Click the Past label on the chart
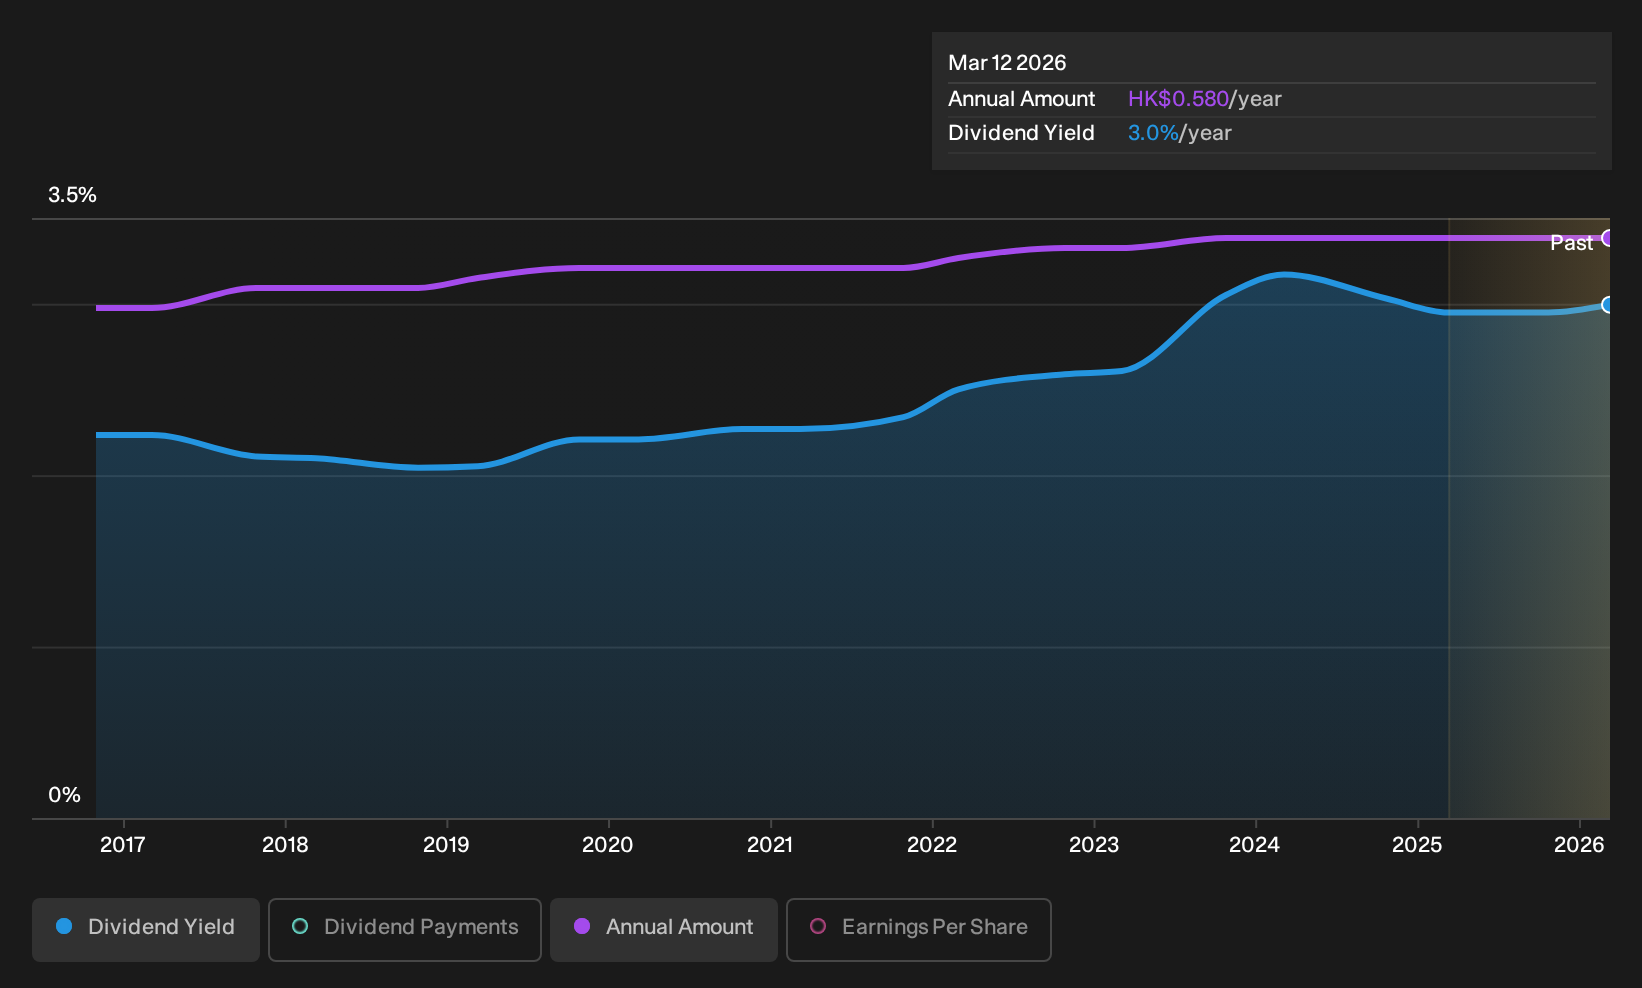 coord(1571,243)
